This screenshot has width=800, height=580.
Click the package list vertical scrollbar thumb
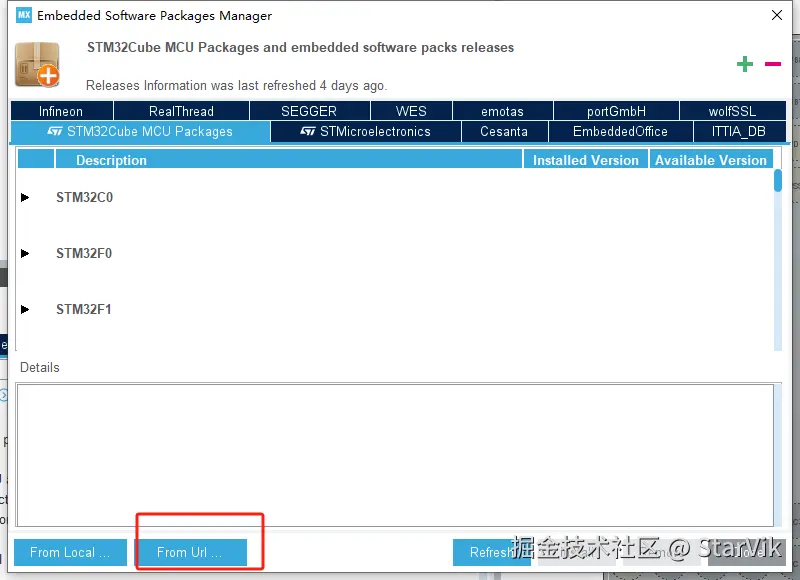pos(778,180)
